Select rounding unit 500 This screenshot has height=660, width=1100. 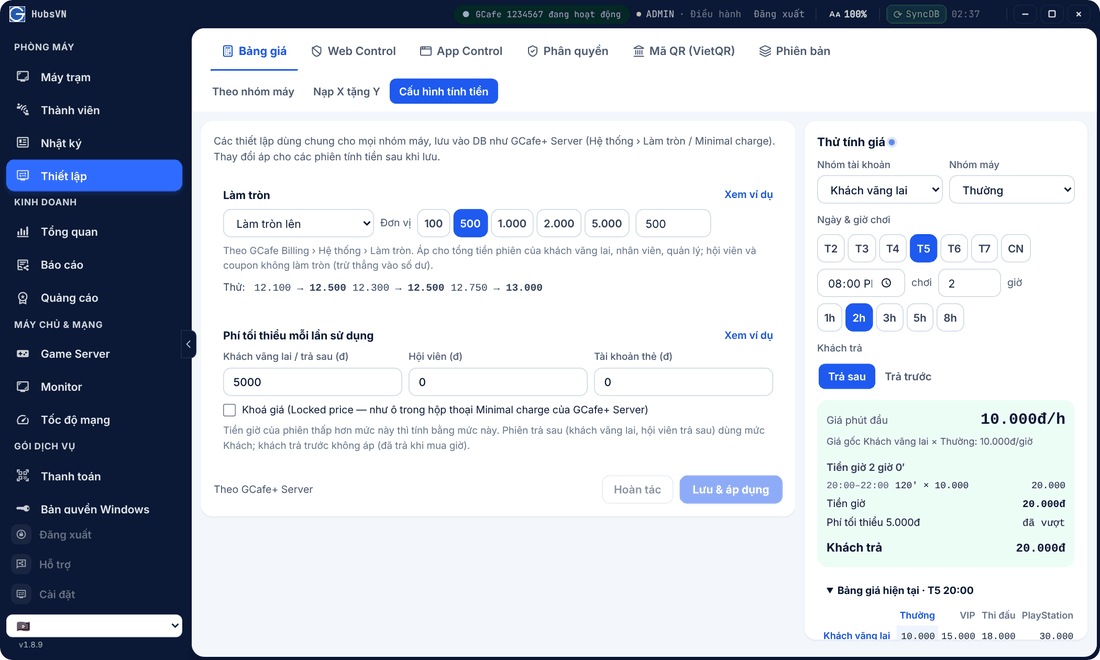coord(470,224)
